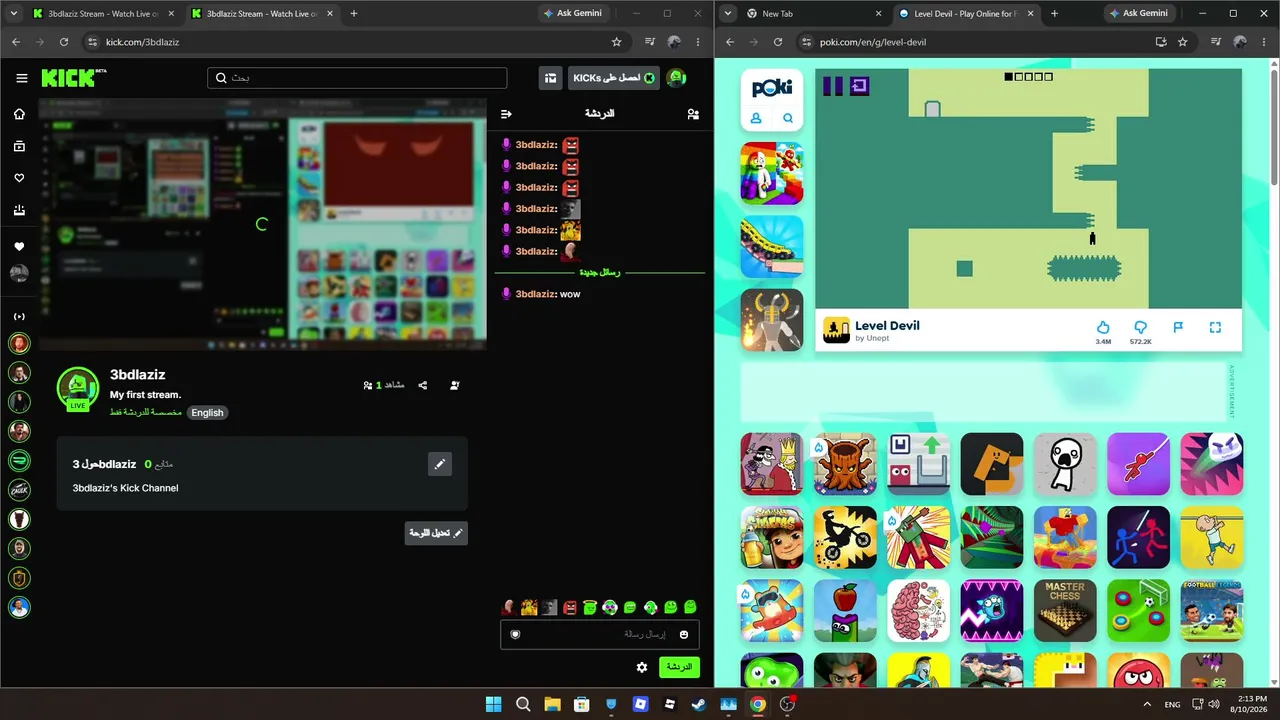Click the exit-level icon in Level Devil
1280x720 pixels.
(x=859, y=87)
